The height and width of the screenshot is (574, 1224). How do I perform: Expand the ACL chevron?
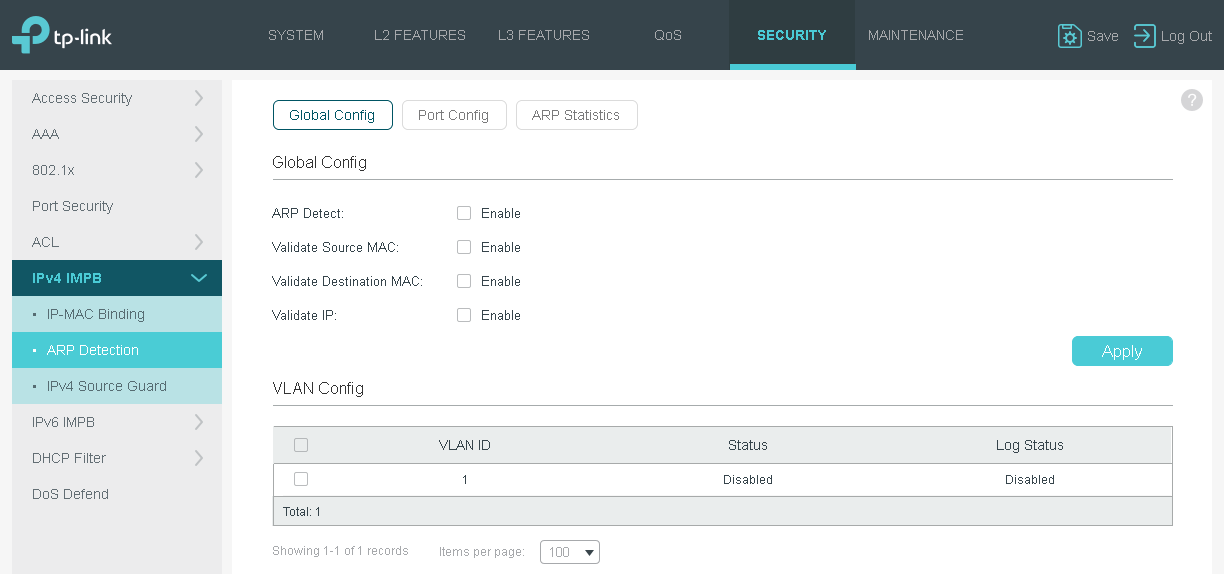(199, 242)
